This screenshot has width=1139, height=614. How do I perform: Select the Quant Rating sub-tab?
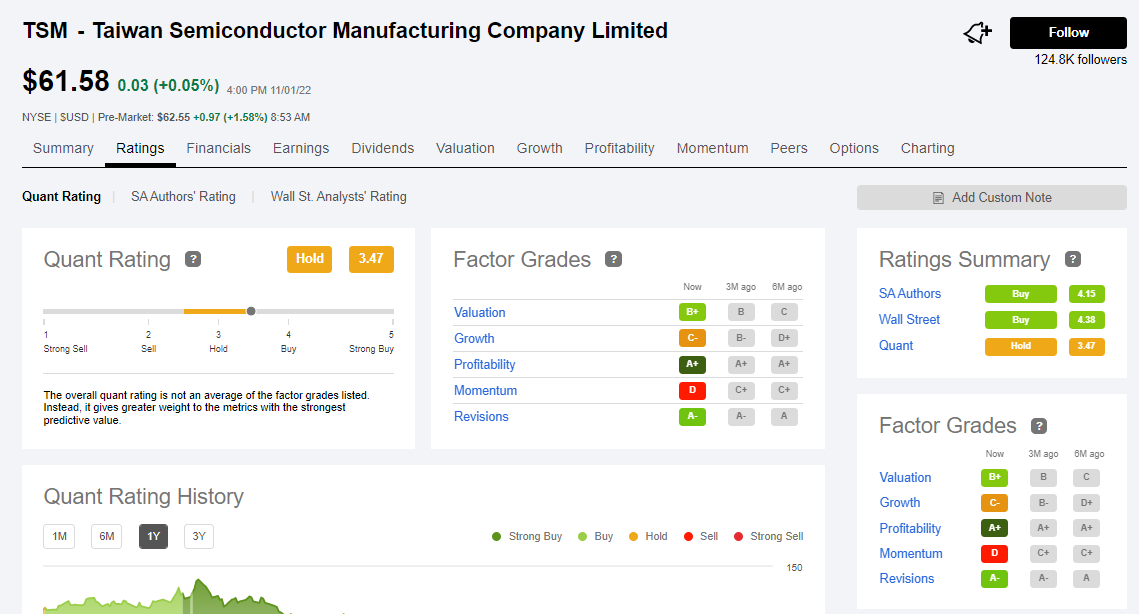coord(62,196)
